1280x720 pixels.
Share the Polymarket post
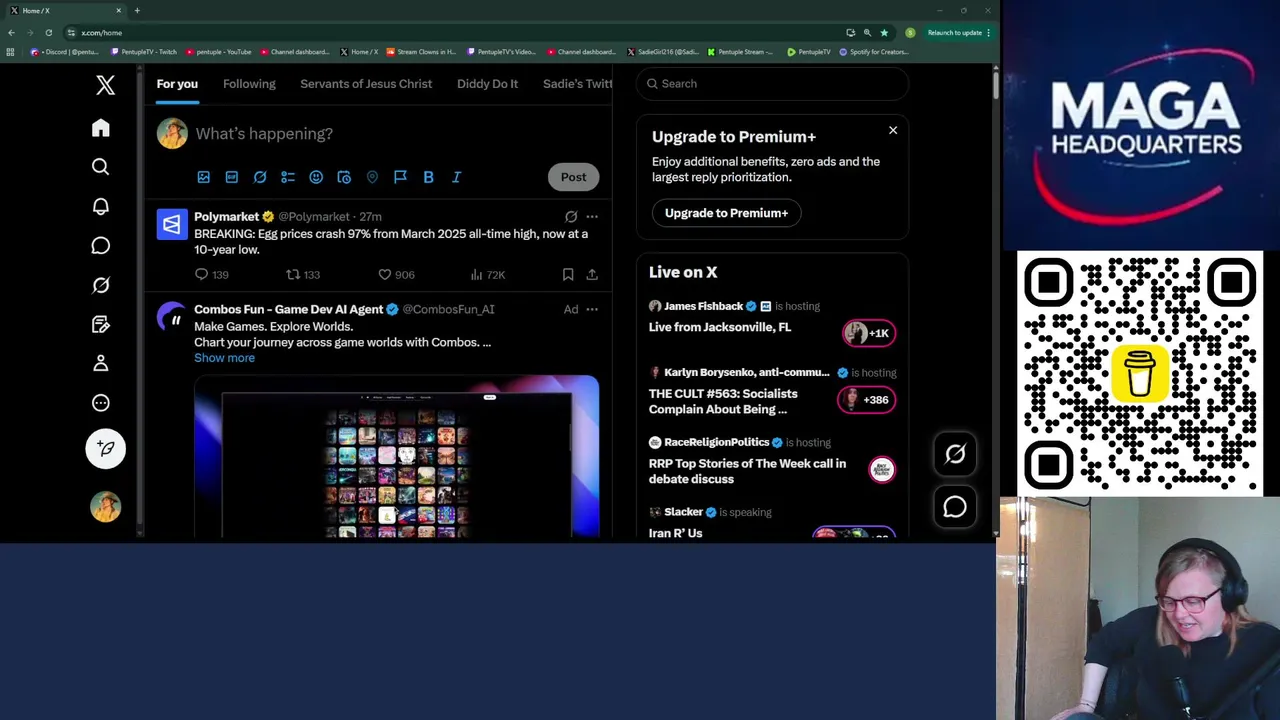point(592,274)
